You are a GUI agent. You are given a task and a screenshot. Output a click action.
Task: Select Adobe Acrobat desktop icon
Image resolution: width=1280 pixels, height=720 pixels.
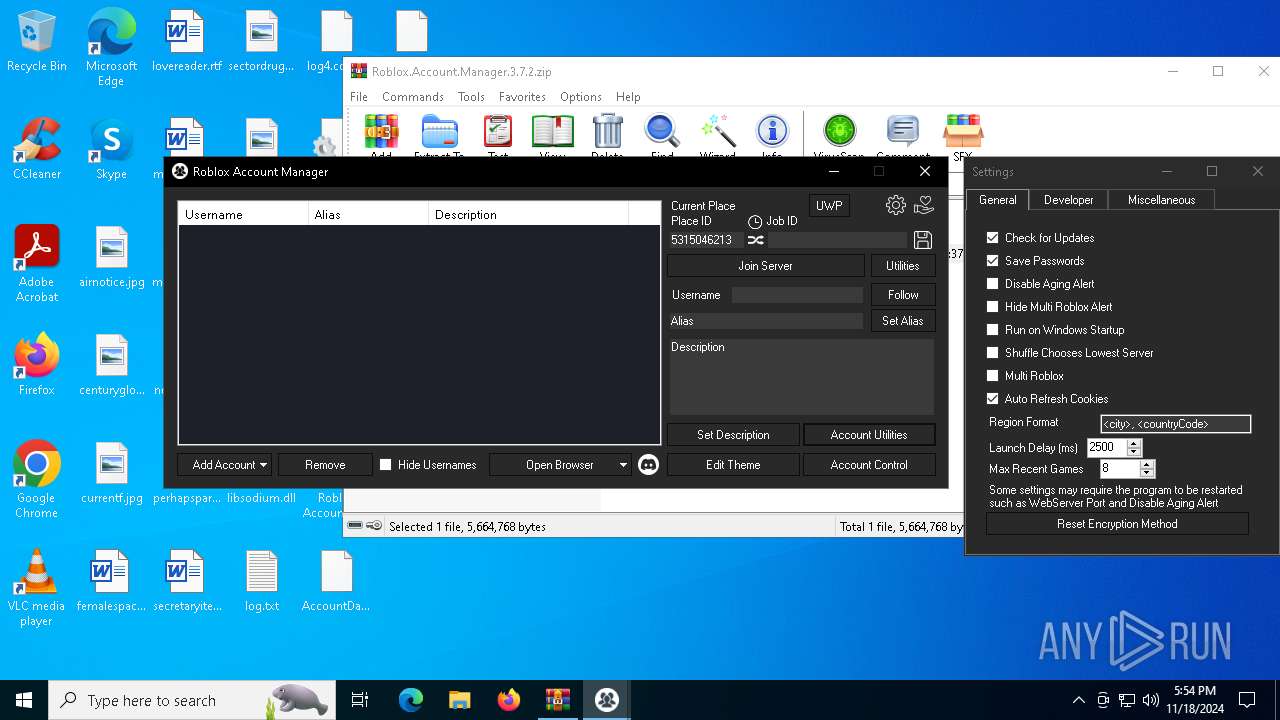pos(37,263)
